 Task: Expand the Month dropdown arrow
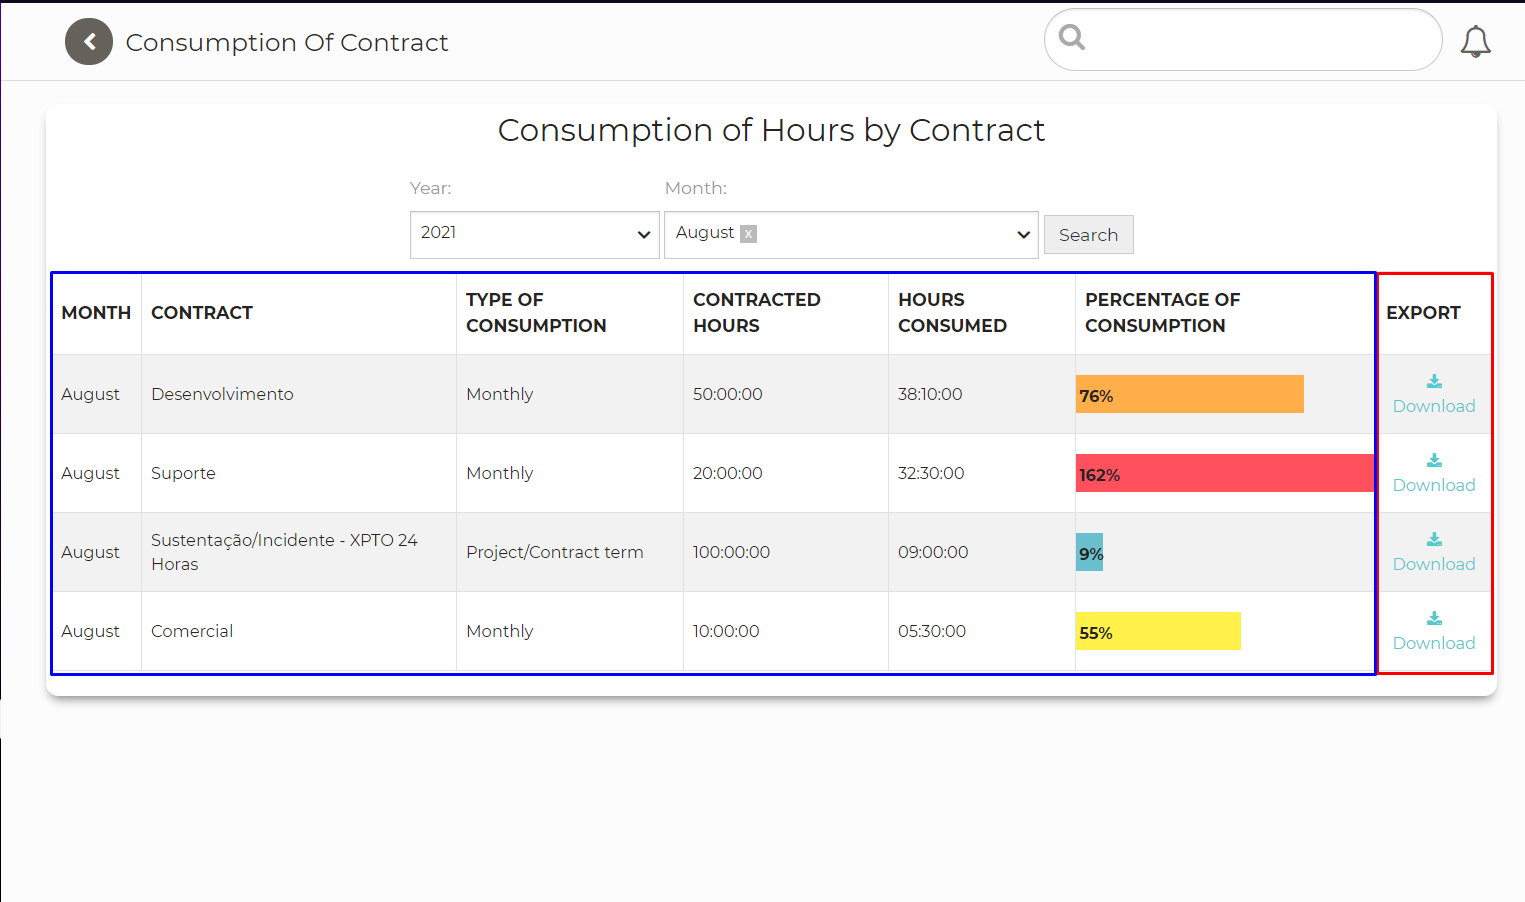[x=1023, y=235]
